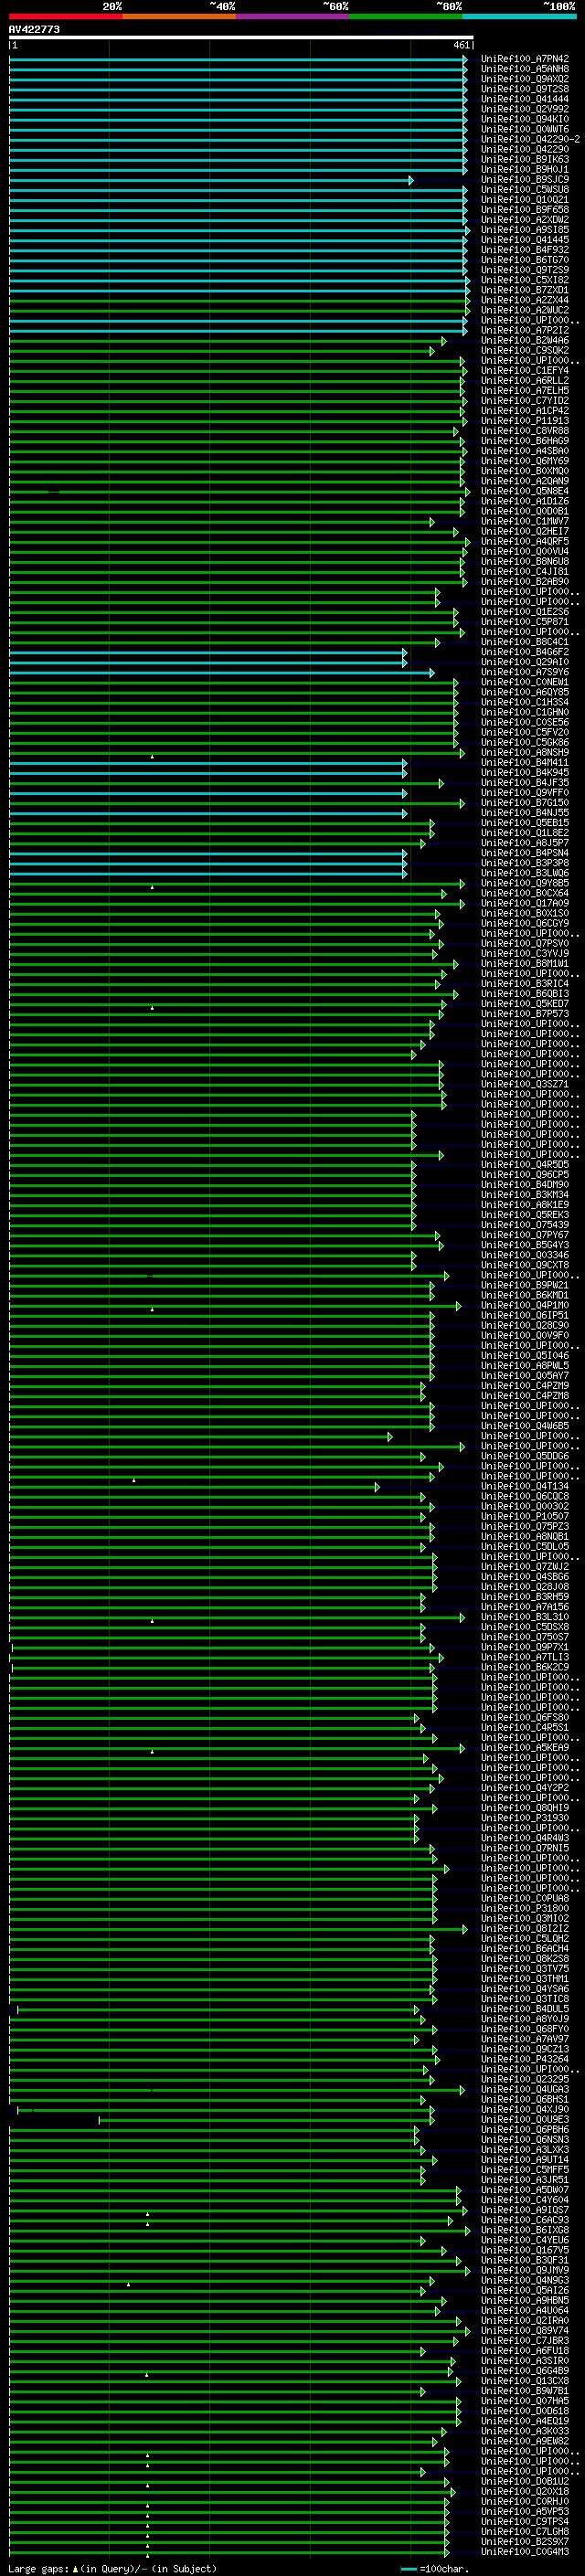Click the query end position 461
The width and height of the screenshot is (585, 2576).
461,45
